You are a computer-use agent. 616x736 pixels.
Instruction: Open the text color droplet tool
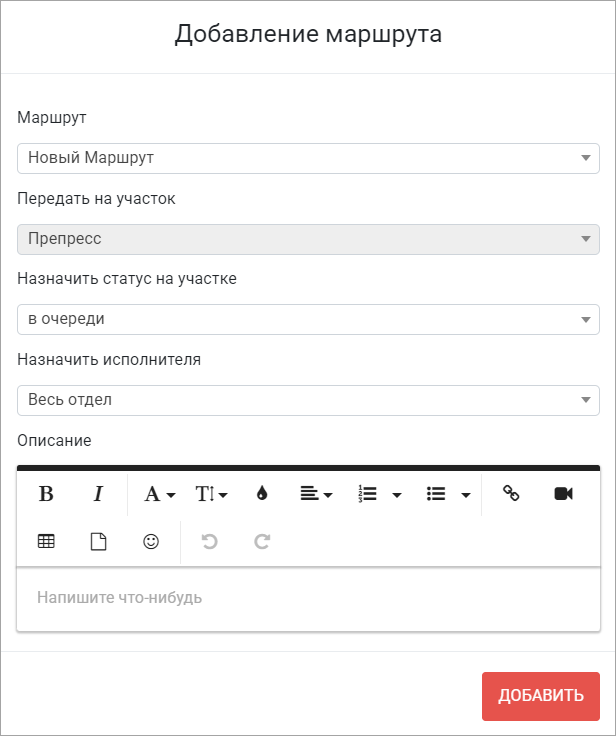coord(262,494)
